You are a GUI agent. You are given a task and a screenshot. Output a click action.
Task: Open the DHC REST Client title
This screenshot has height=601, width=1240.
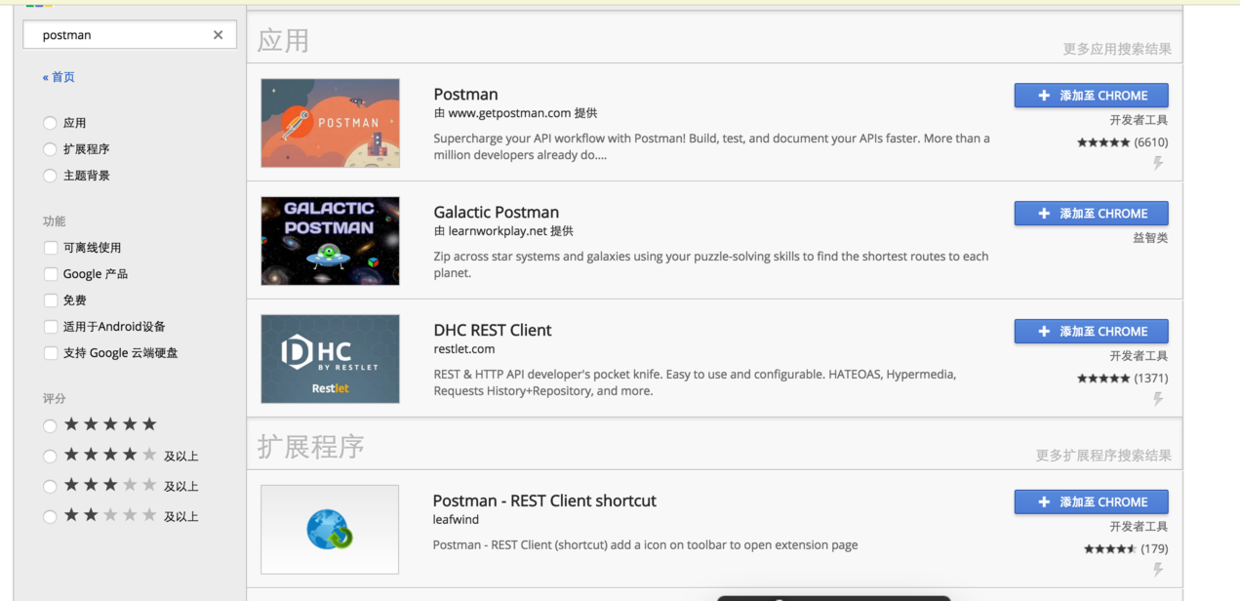pos(492,330)
